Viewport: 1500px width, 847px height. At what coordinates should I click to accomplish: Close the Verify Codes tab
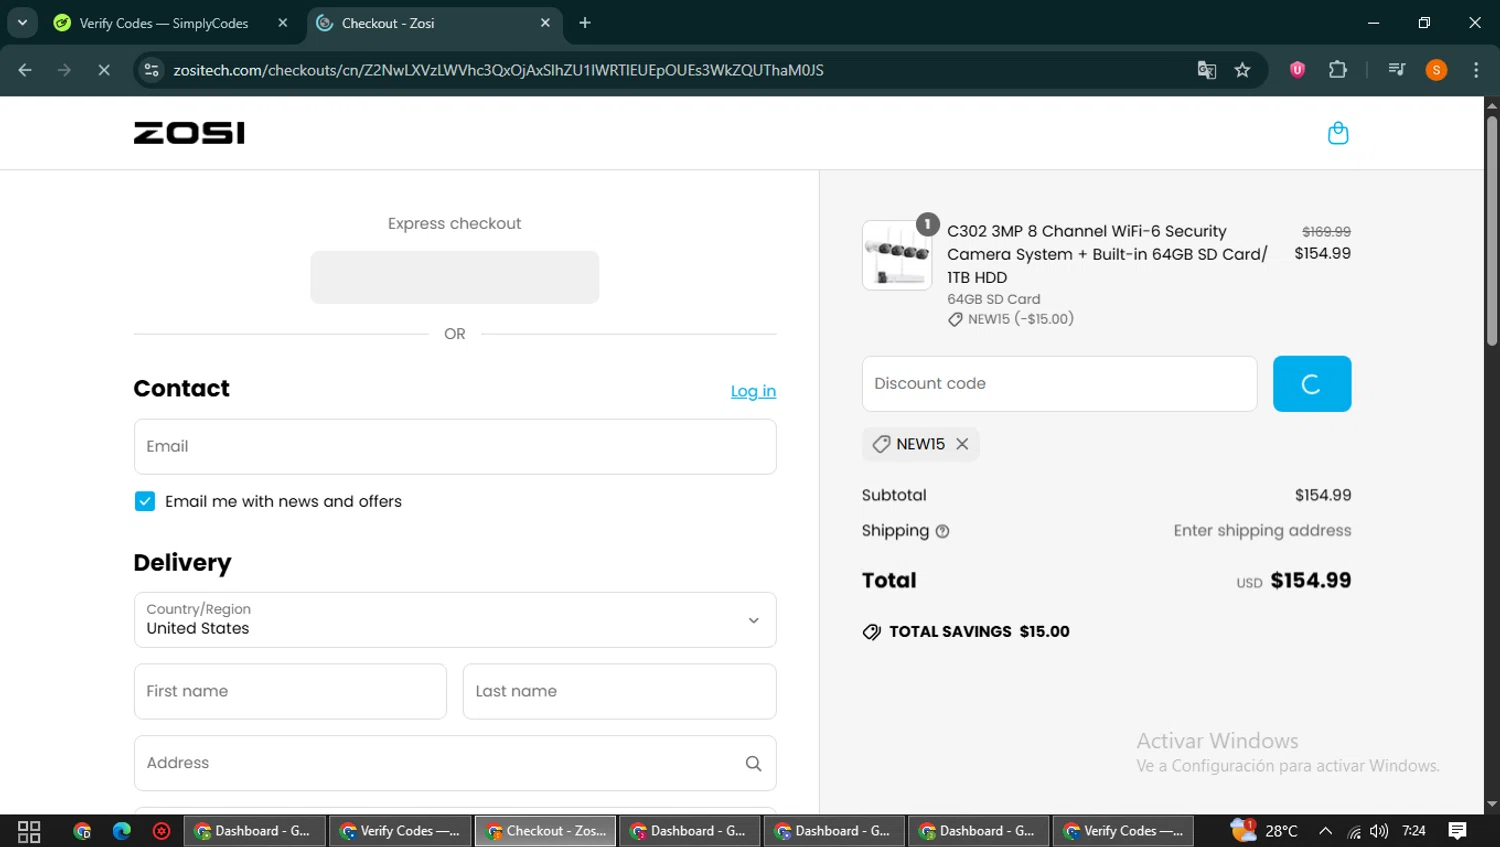[282, 23]
